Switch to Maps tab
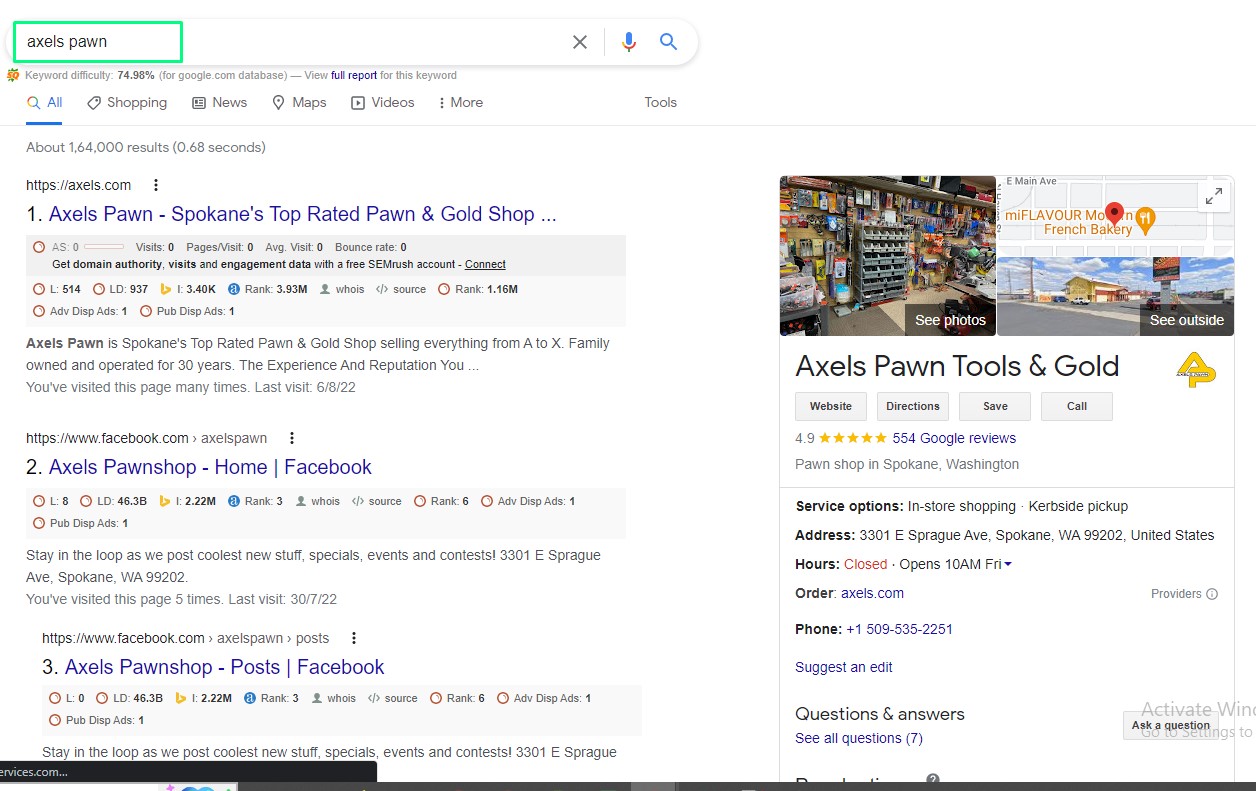The image size is (1256, 791). (299, 102)
